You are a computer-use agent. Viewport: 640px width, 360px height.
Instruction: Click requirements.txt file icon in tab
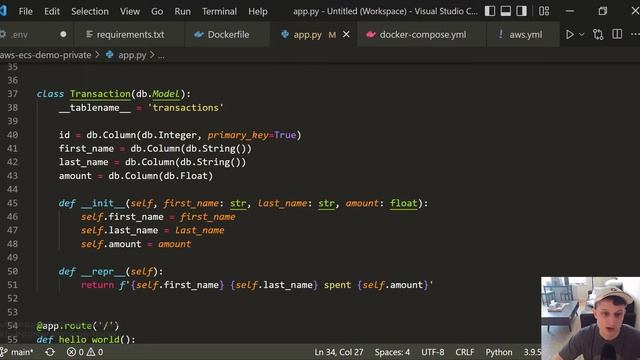89,35
